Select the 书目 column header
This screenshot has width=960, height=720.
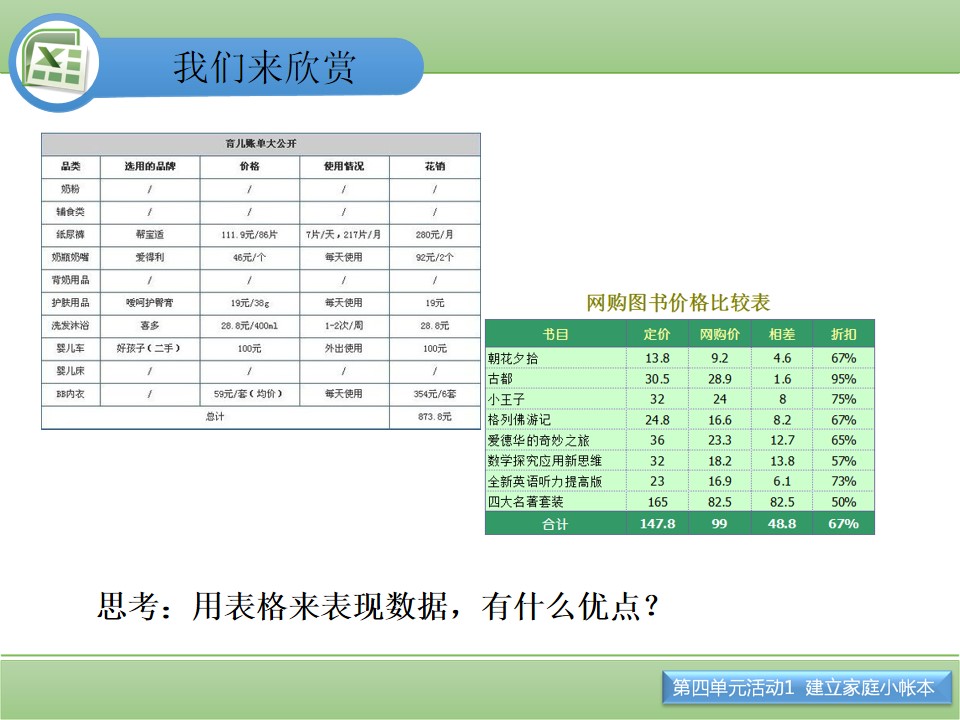[555, 334]
